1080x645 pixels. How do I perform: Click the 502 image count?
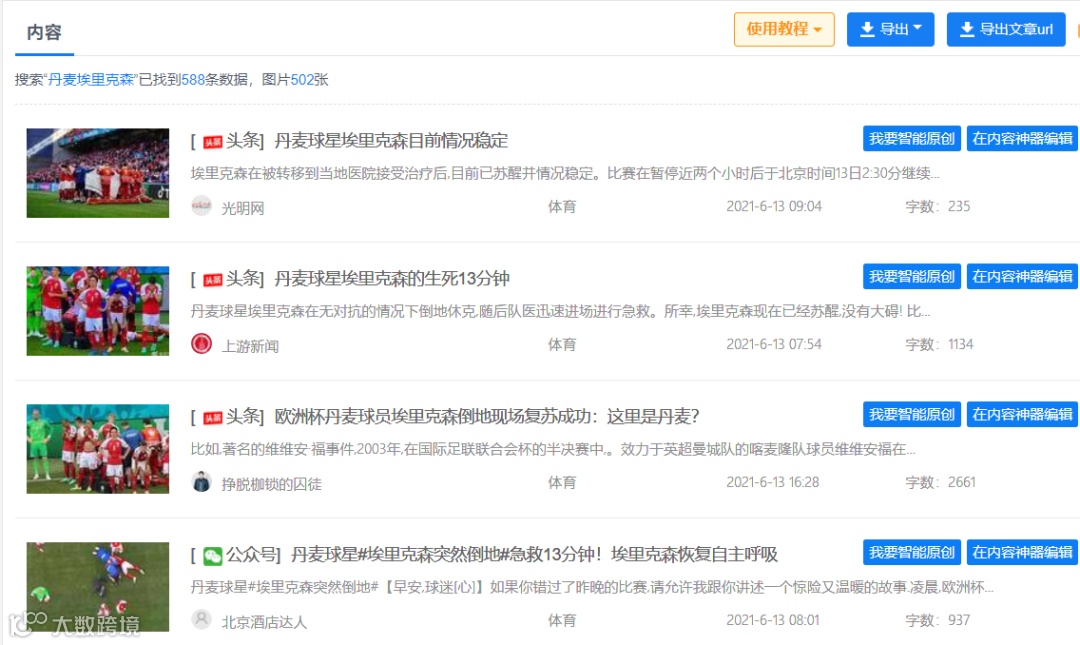[x=302, y=79]
